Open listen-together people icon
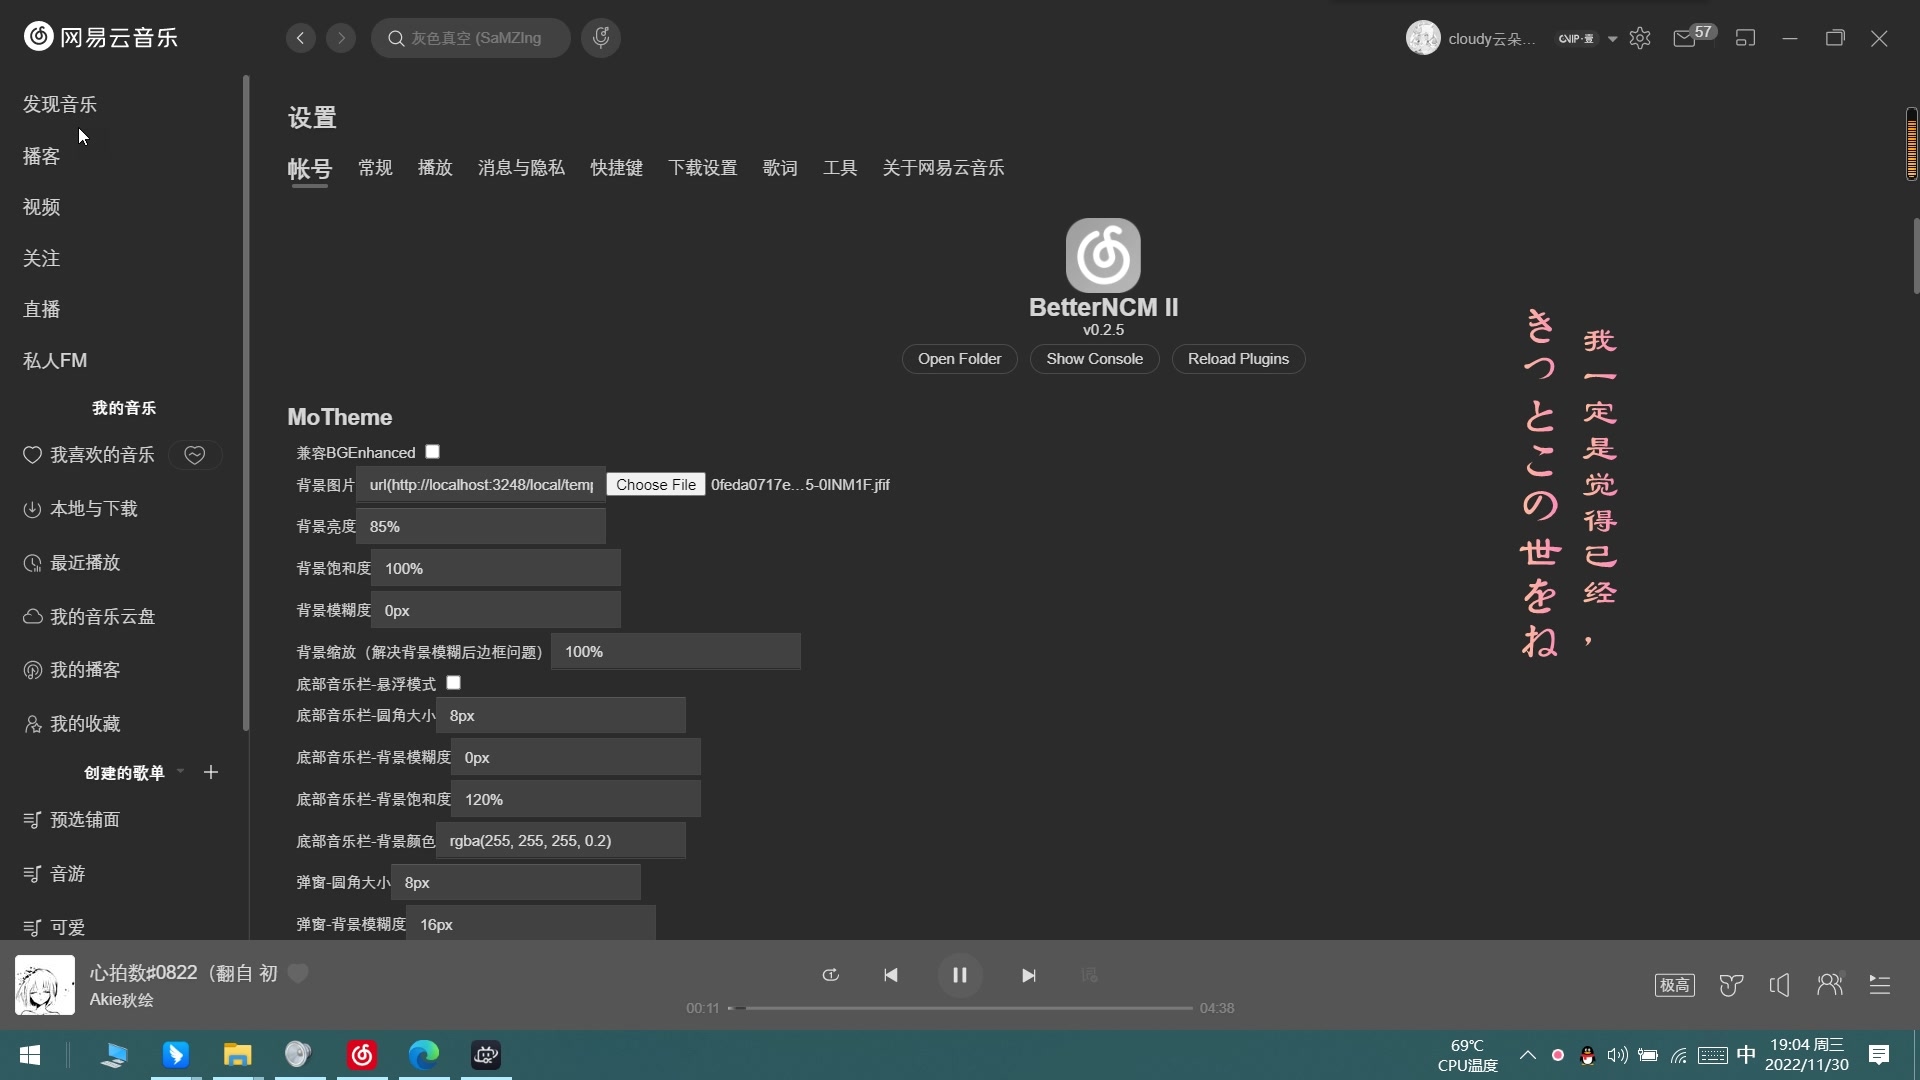 tap(1830, 985)
